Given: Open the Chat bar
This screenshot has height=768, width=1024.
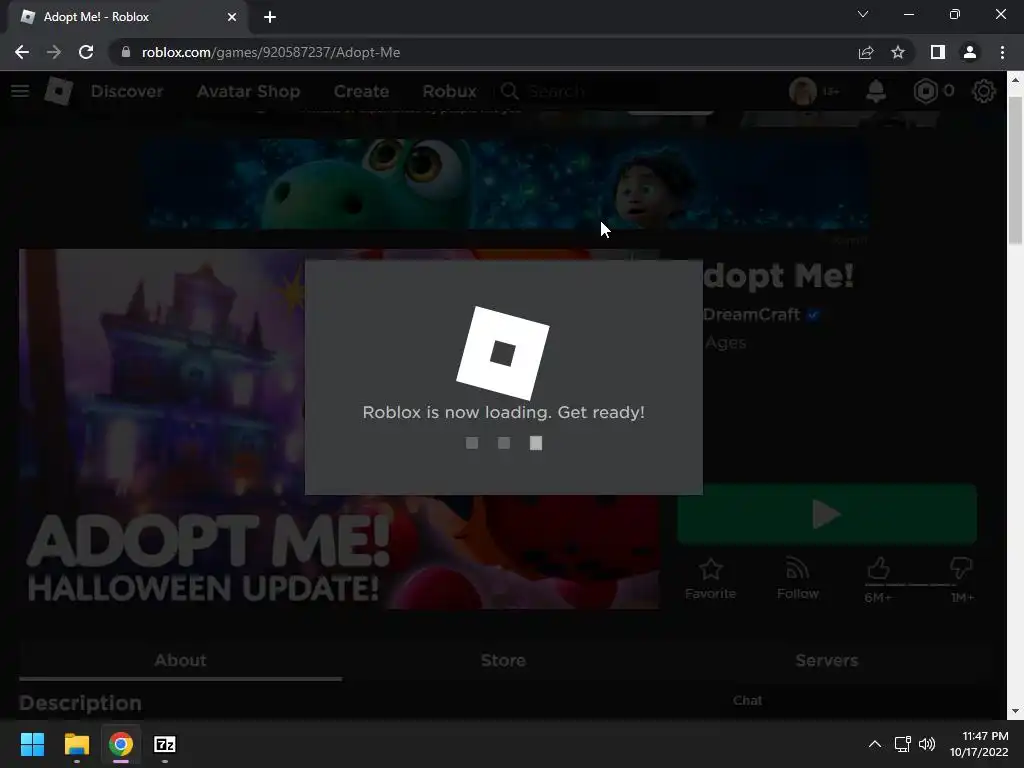Looking at the screenshot, I should (x=748, y=700).
